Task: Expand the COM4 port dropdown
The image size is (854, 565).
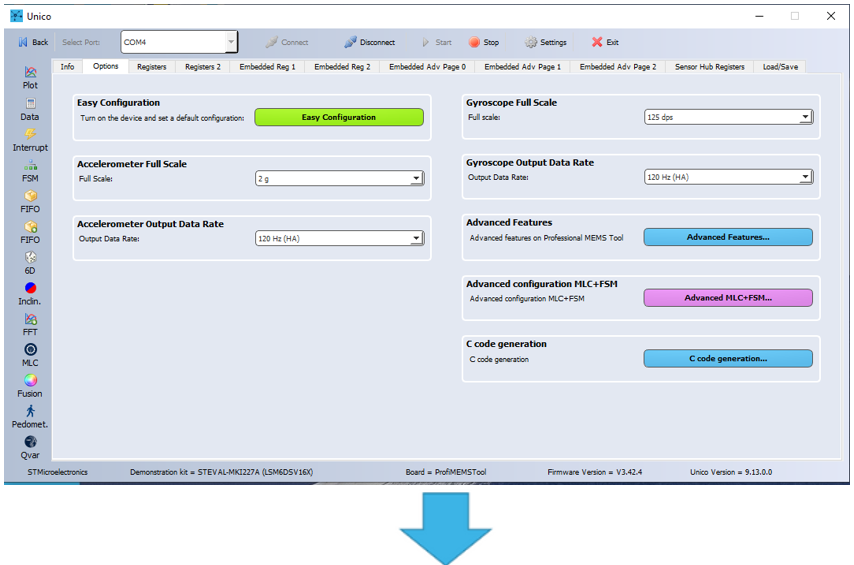Action: click(231, 42)
